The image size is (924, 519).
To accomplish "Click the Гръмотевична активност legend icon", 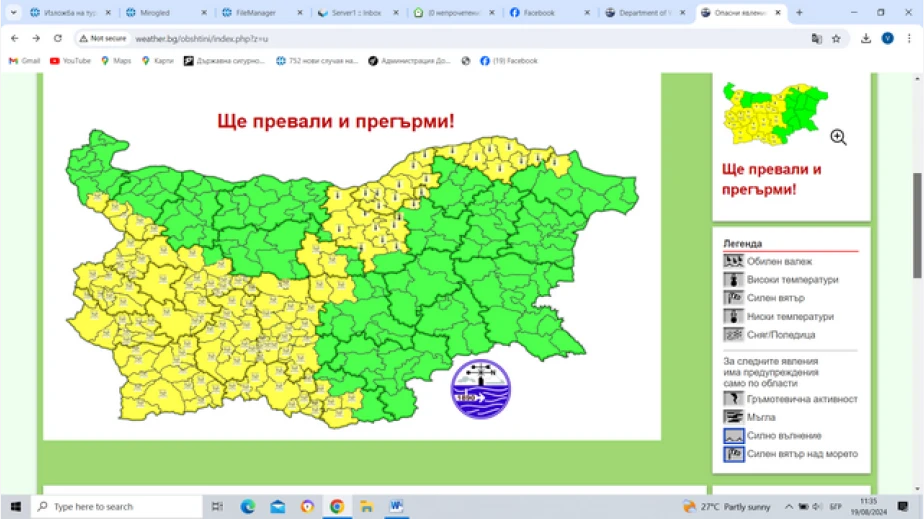I will click(x=733, y=399).
